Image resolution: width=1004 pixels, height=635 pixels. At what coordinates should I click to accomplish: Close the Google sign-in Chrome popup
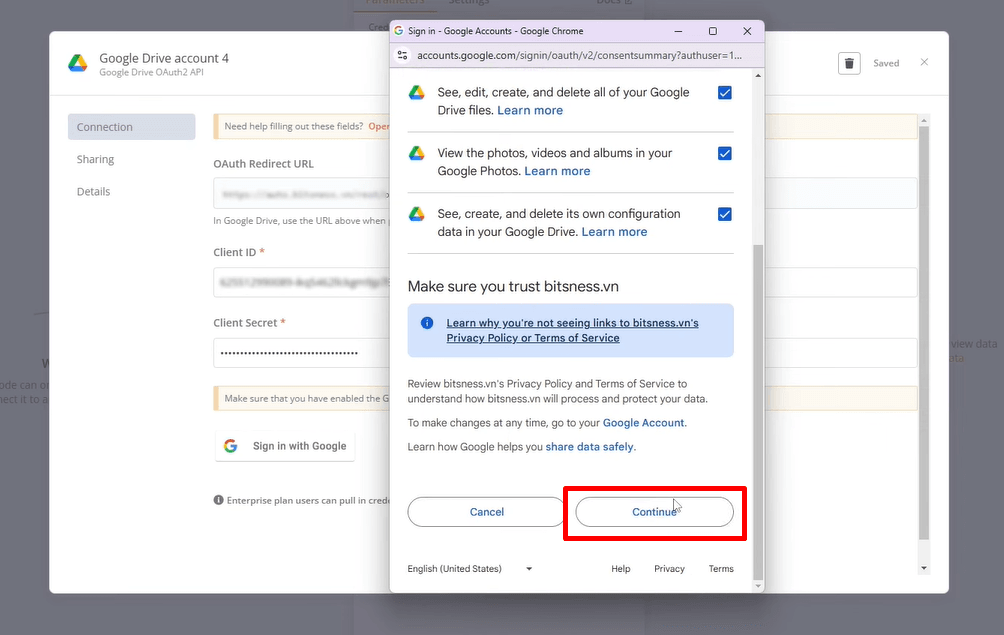(747, 31)
